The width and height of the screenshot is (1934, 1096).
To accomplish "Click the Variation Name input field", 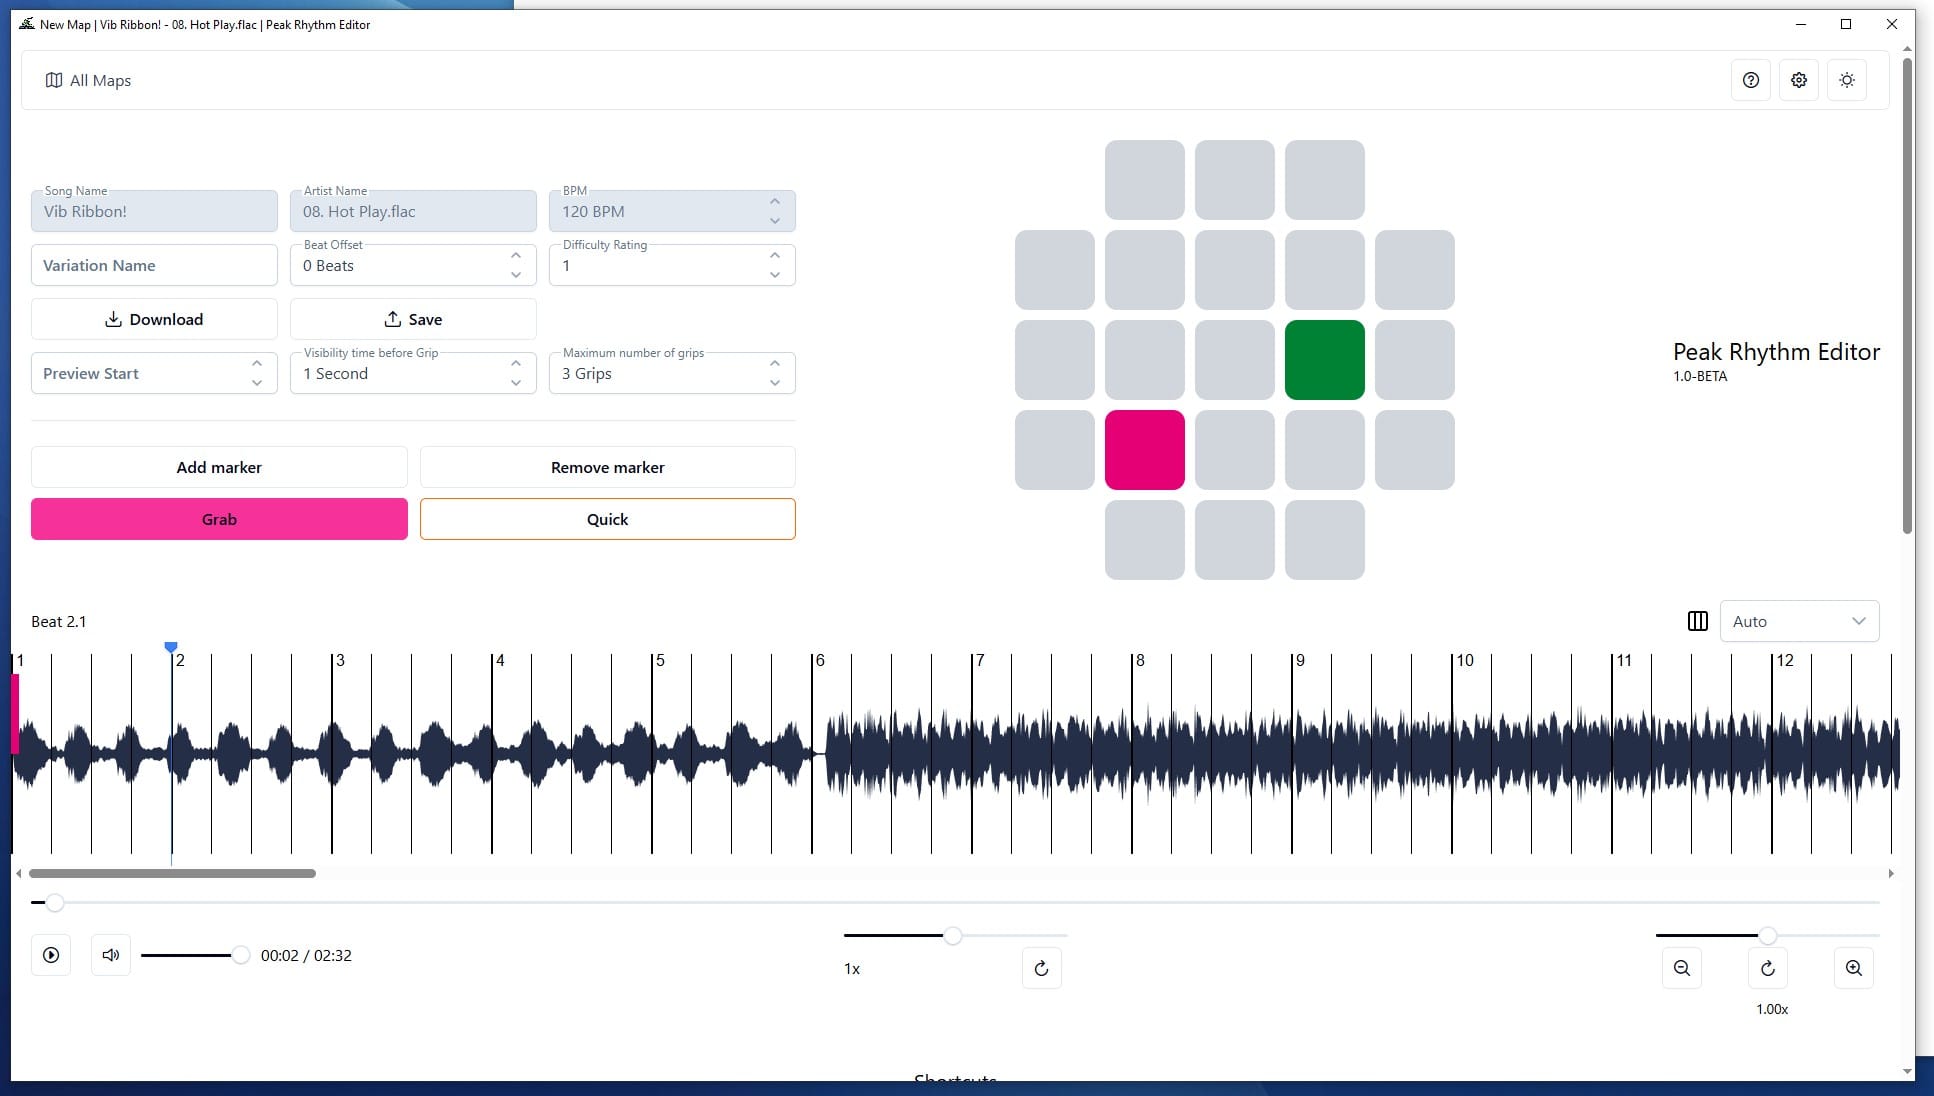I will [154, 265].
